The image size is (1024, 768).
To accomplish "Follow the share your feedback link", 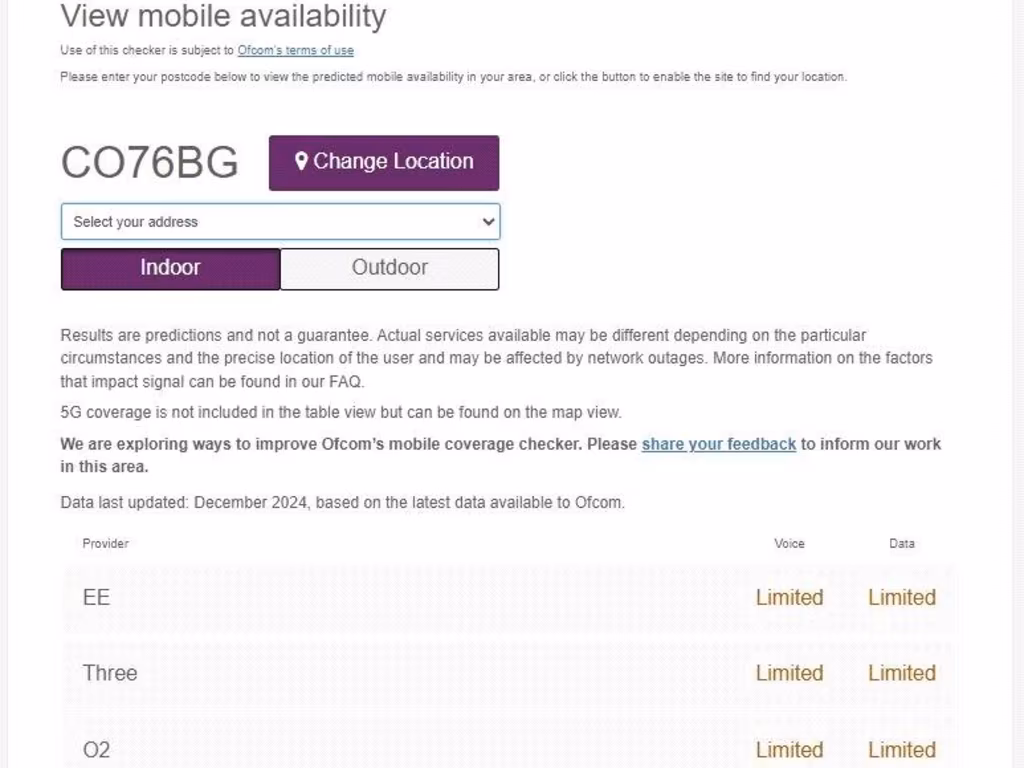I will point(718,444).
